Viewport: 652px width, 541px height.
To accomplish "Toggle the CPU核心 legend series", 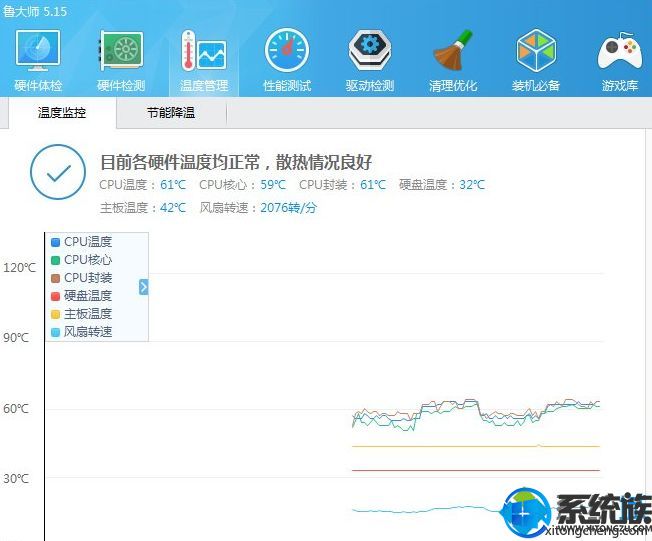I will [x=82, y=260].
